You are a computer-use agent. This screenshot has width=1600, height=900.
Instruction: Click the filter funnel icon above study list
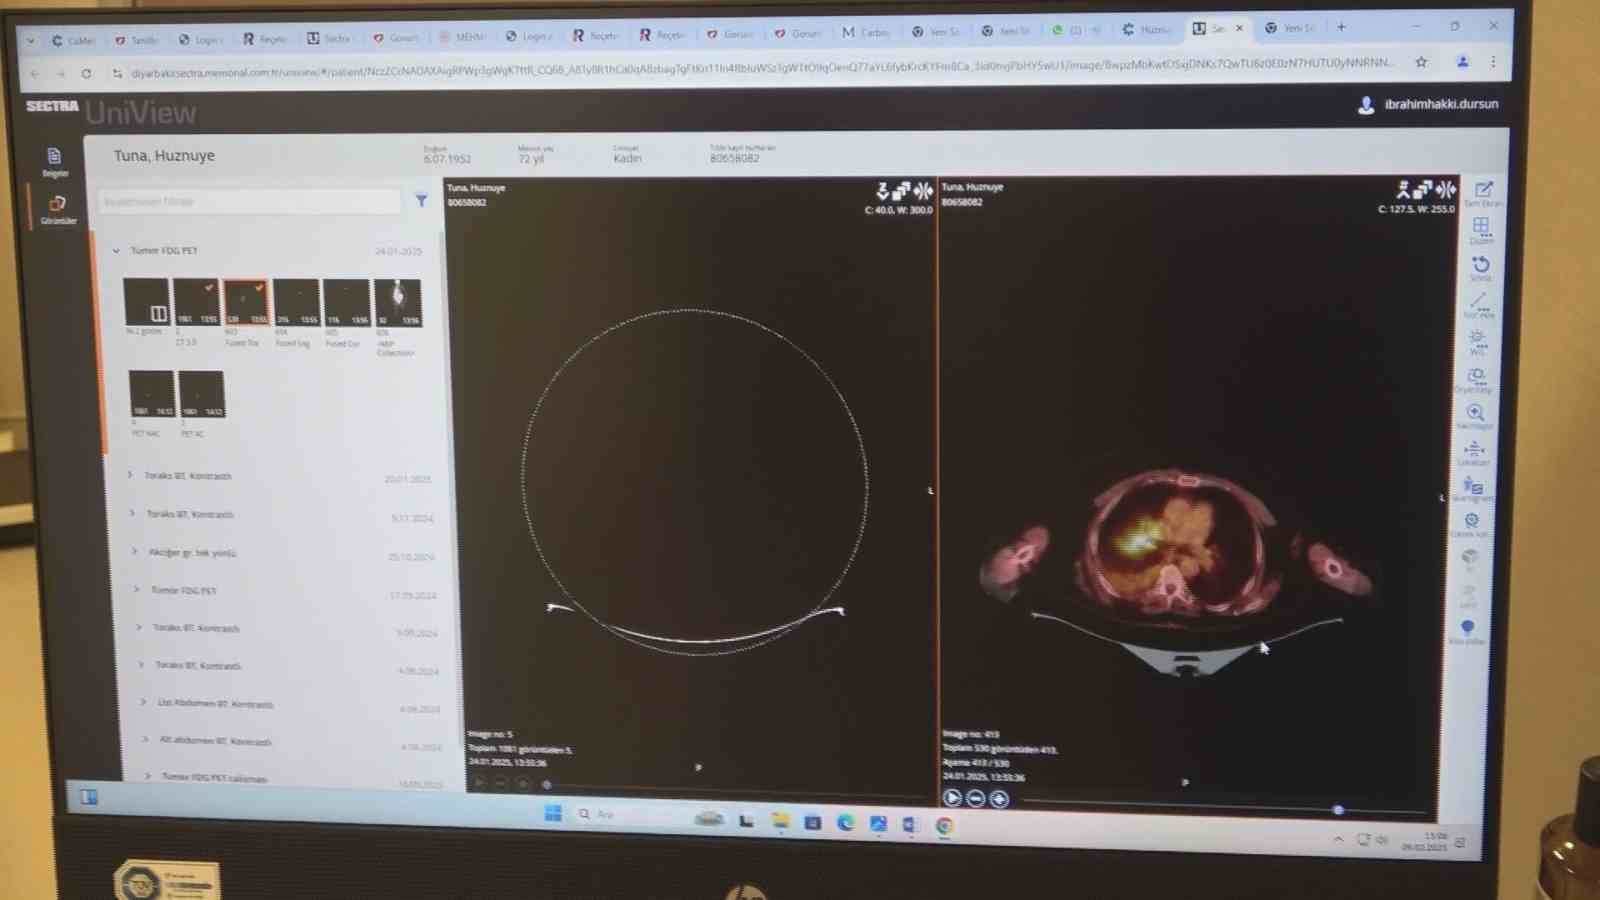[x=421, y=201]
